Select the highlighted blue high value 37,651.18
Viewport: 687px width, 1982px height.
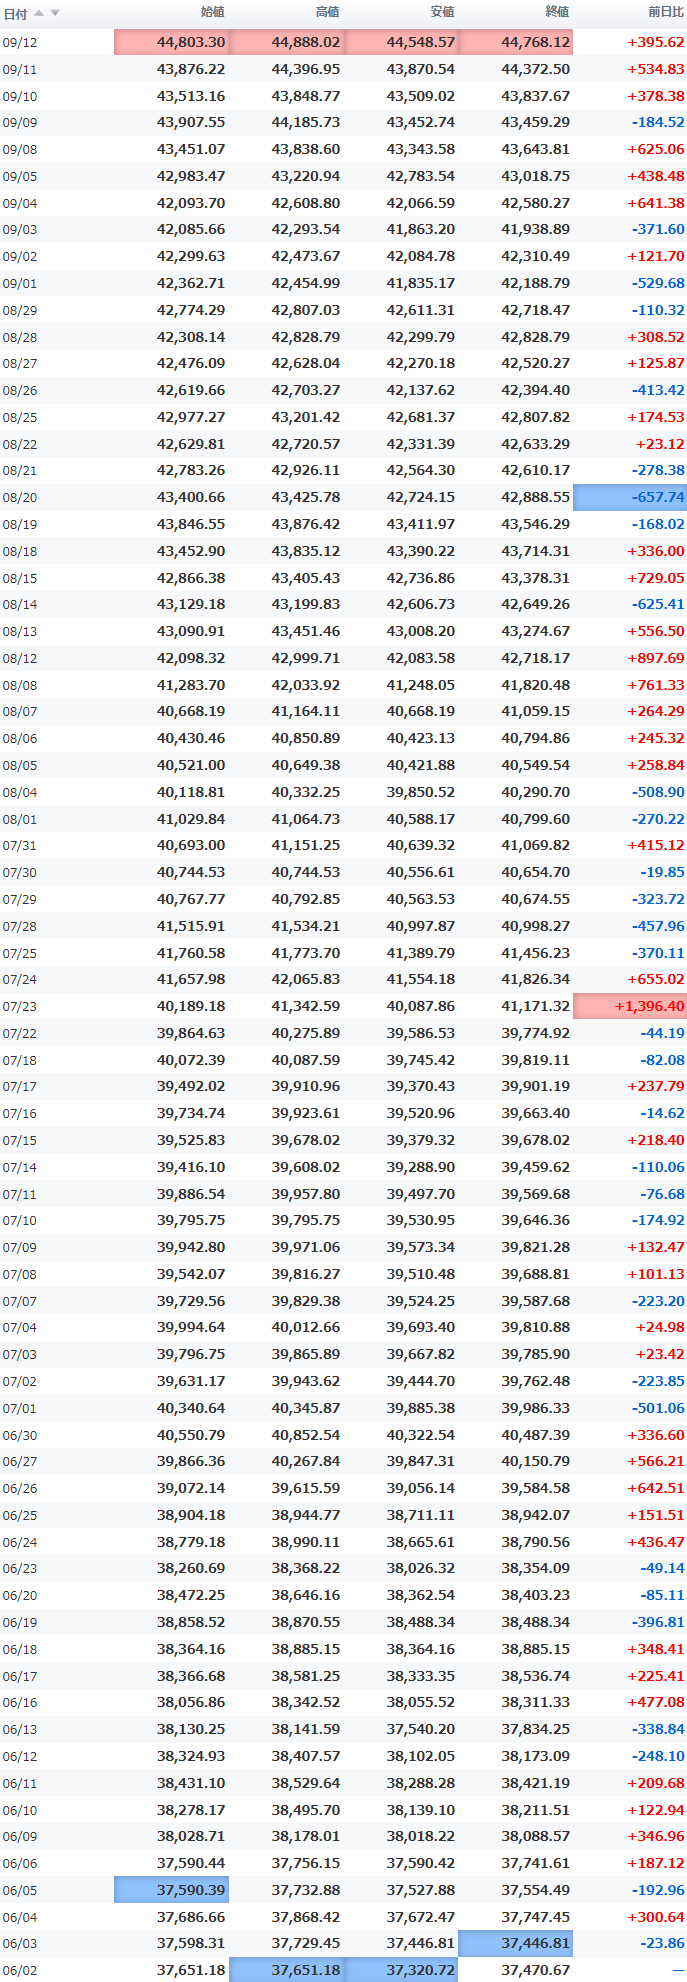point(286,1970)
